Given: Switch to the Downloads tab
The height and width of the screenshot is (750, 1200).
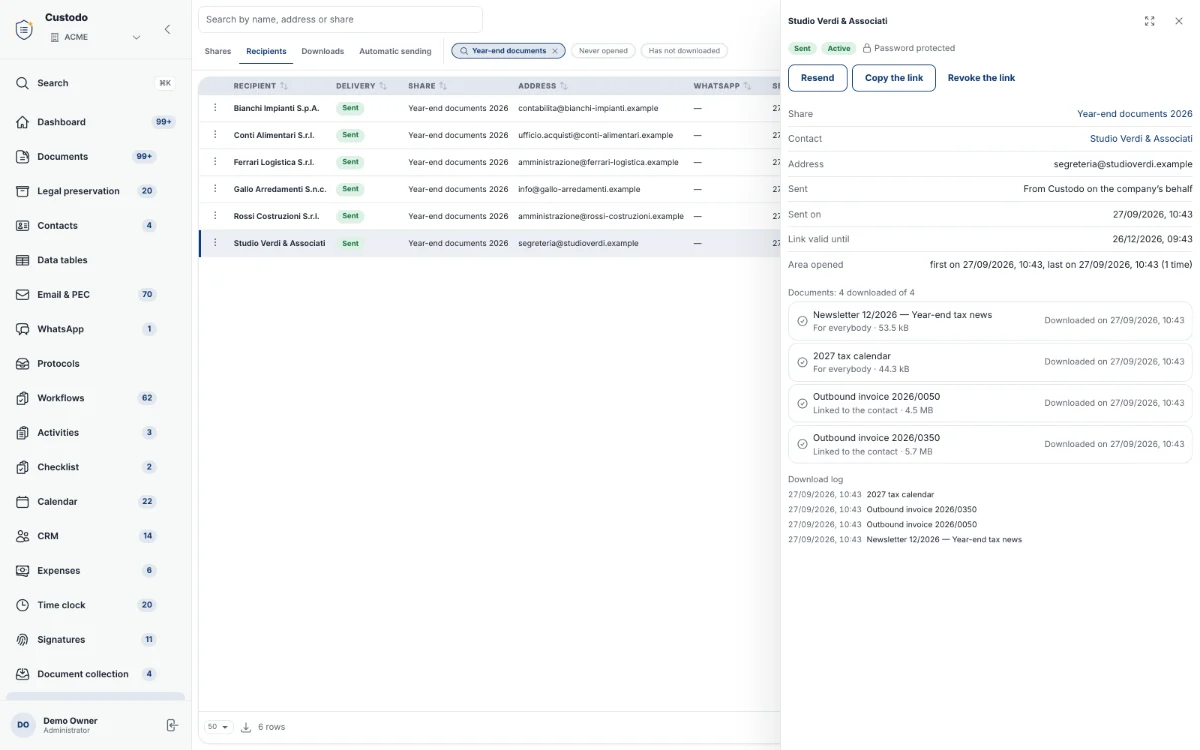Looking at the screenshot, I should point(323,51).
